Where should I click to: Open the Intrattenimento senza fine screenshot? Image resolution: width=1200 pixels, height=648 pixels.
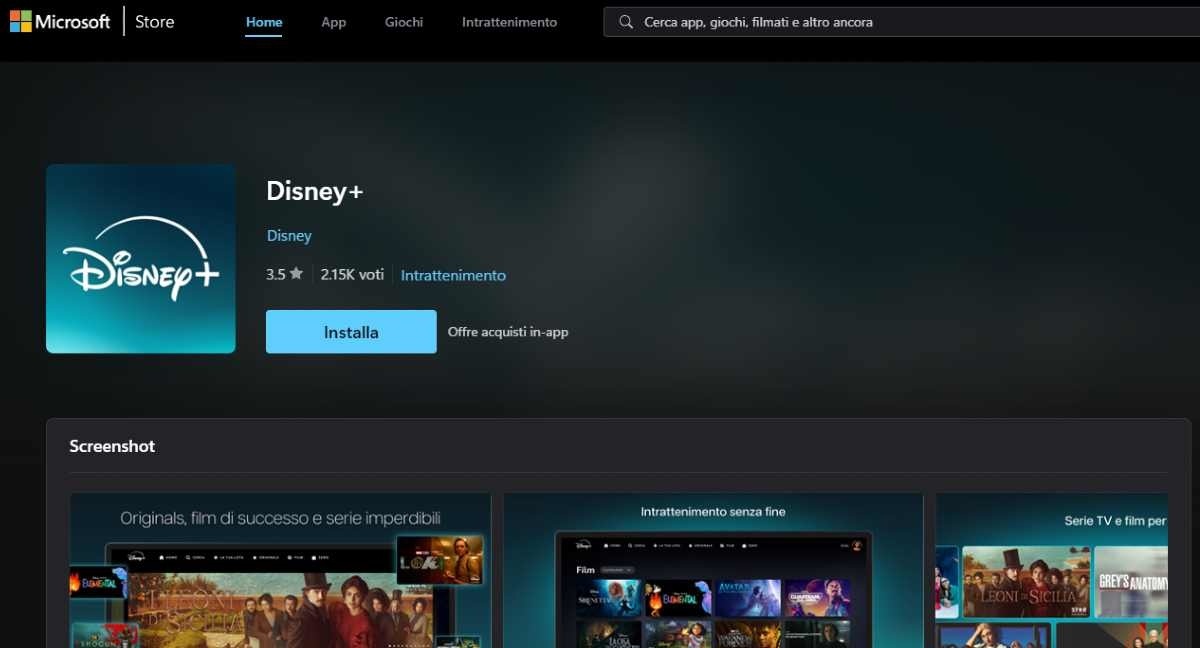pos(713,570)
